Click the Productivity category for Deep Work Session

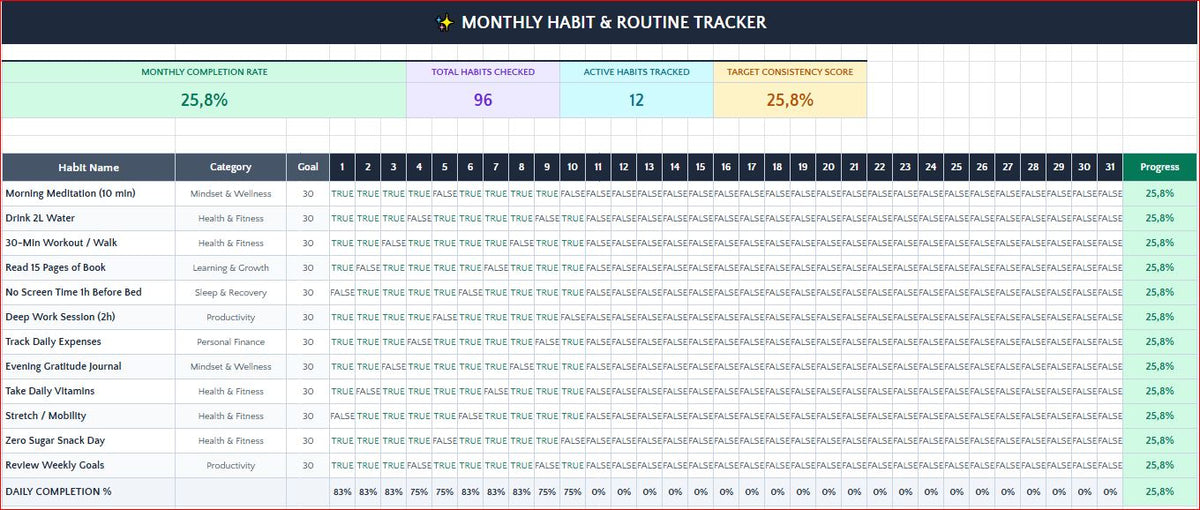point(231,317)
